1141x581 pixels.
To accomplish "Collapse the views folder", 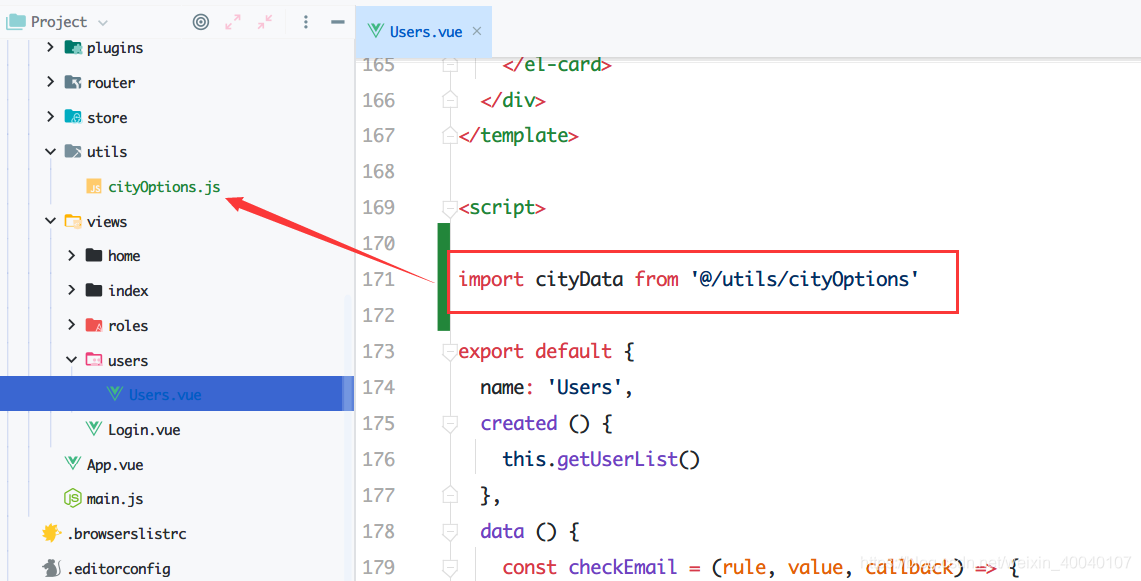I will [50, 221].
